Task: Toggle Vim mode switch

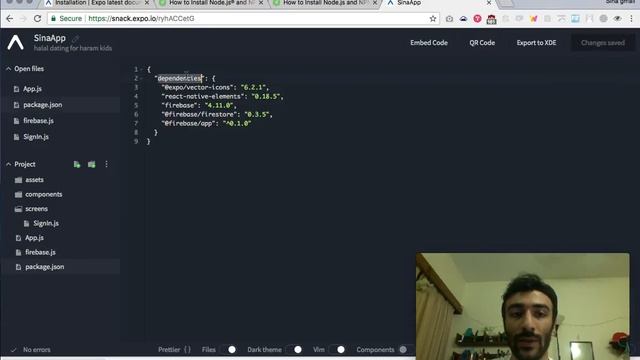Action: click(x=337, y=349)
